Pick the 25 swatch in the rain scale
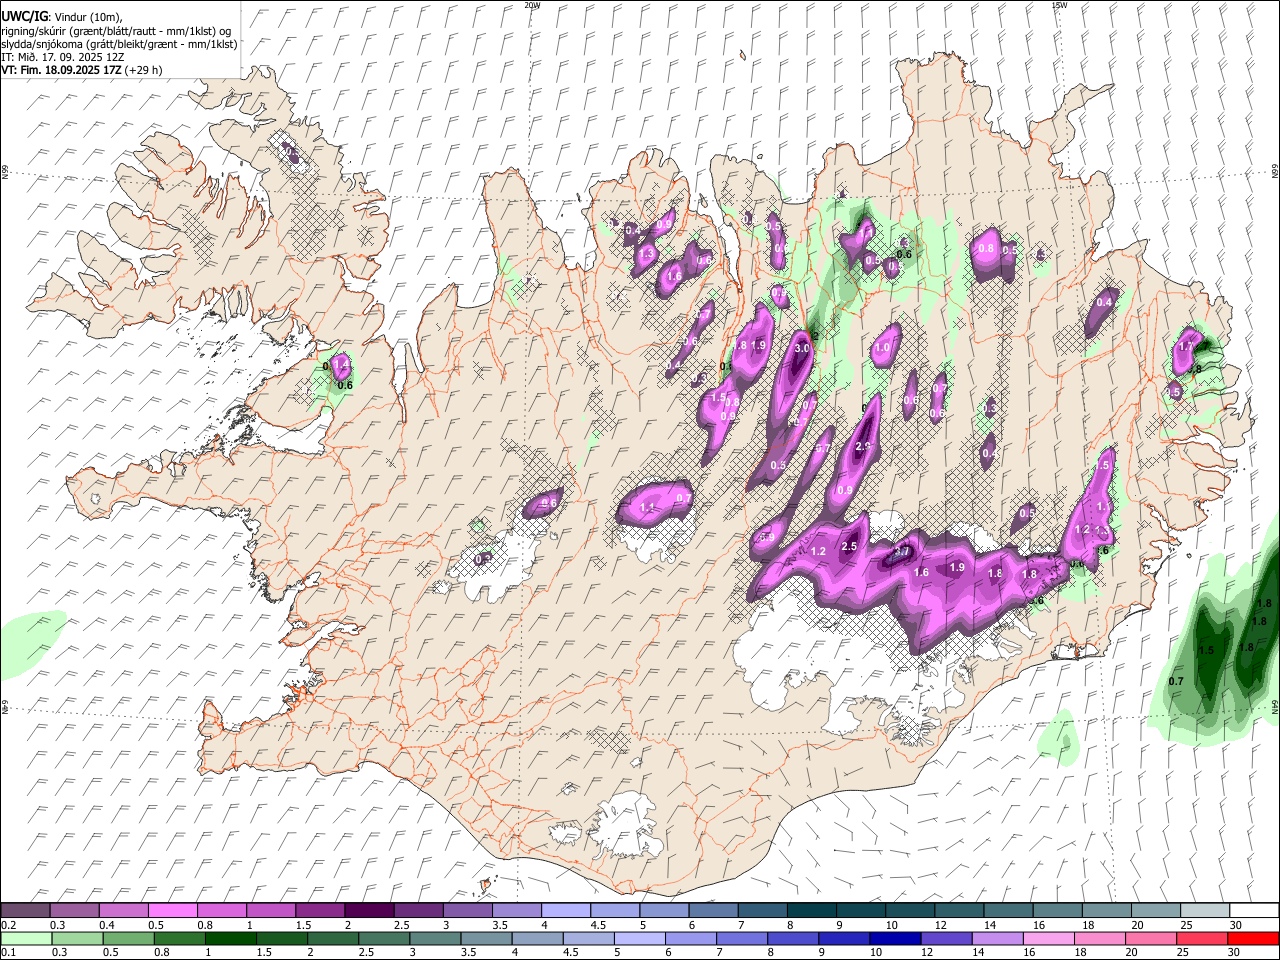 tap(1201, 938)
